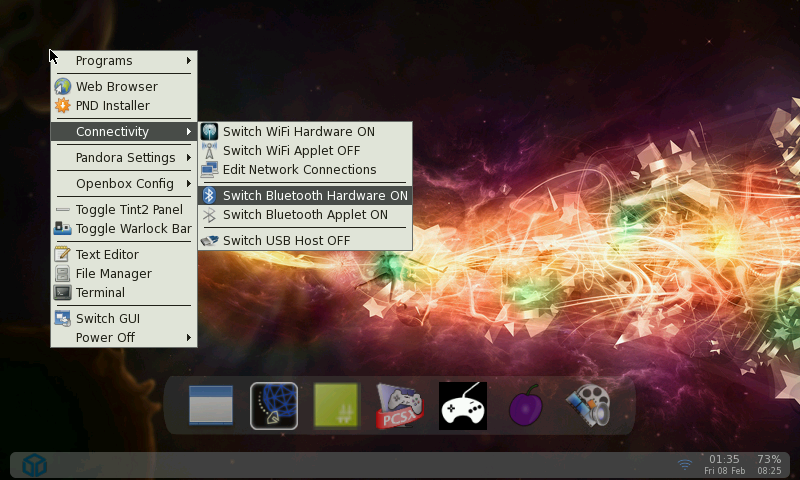800x480 pixels.
Task: Expand the Programs submenu arrow
Action: pyautogui.click(x=189, y=61)
